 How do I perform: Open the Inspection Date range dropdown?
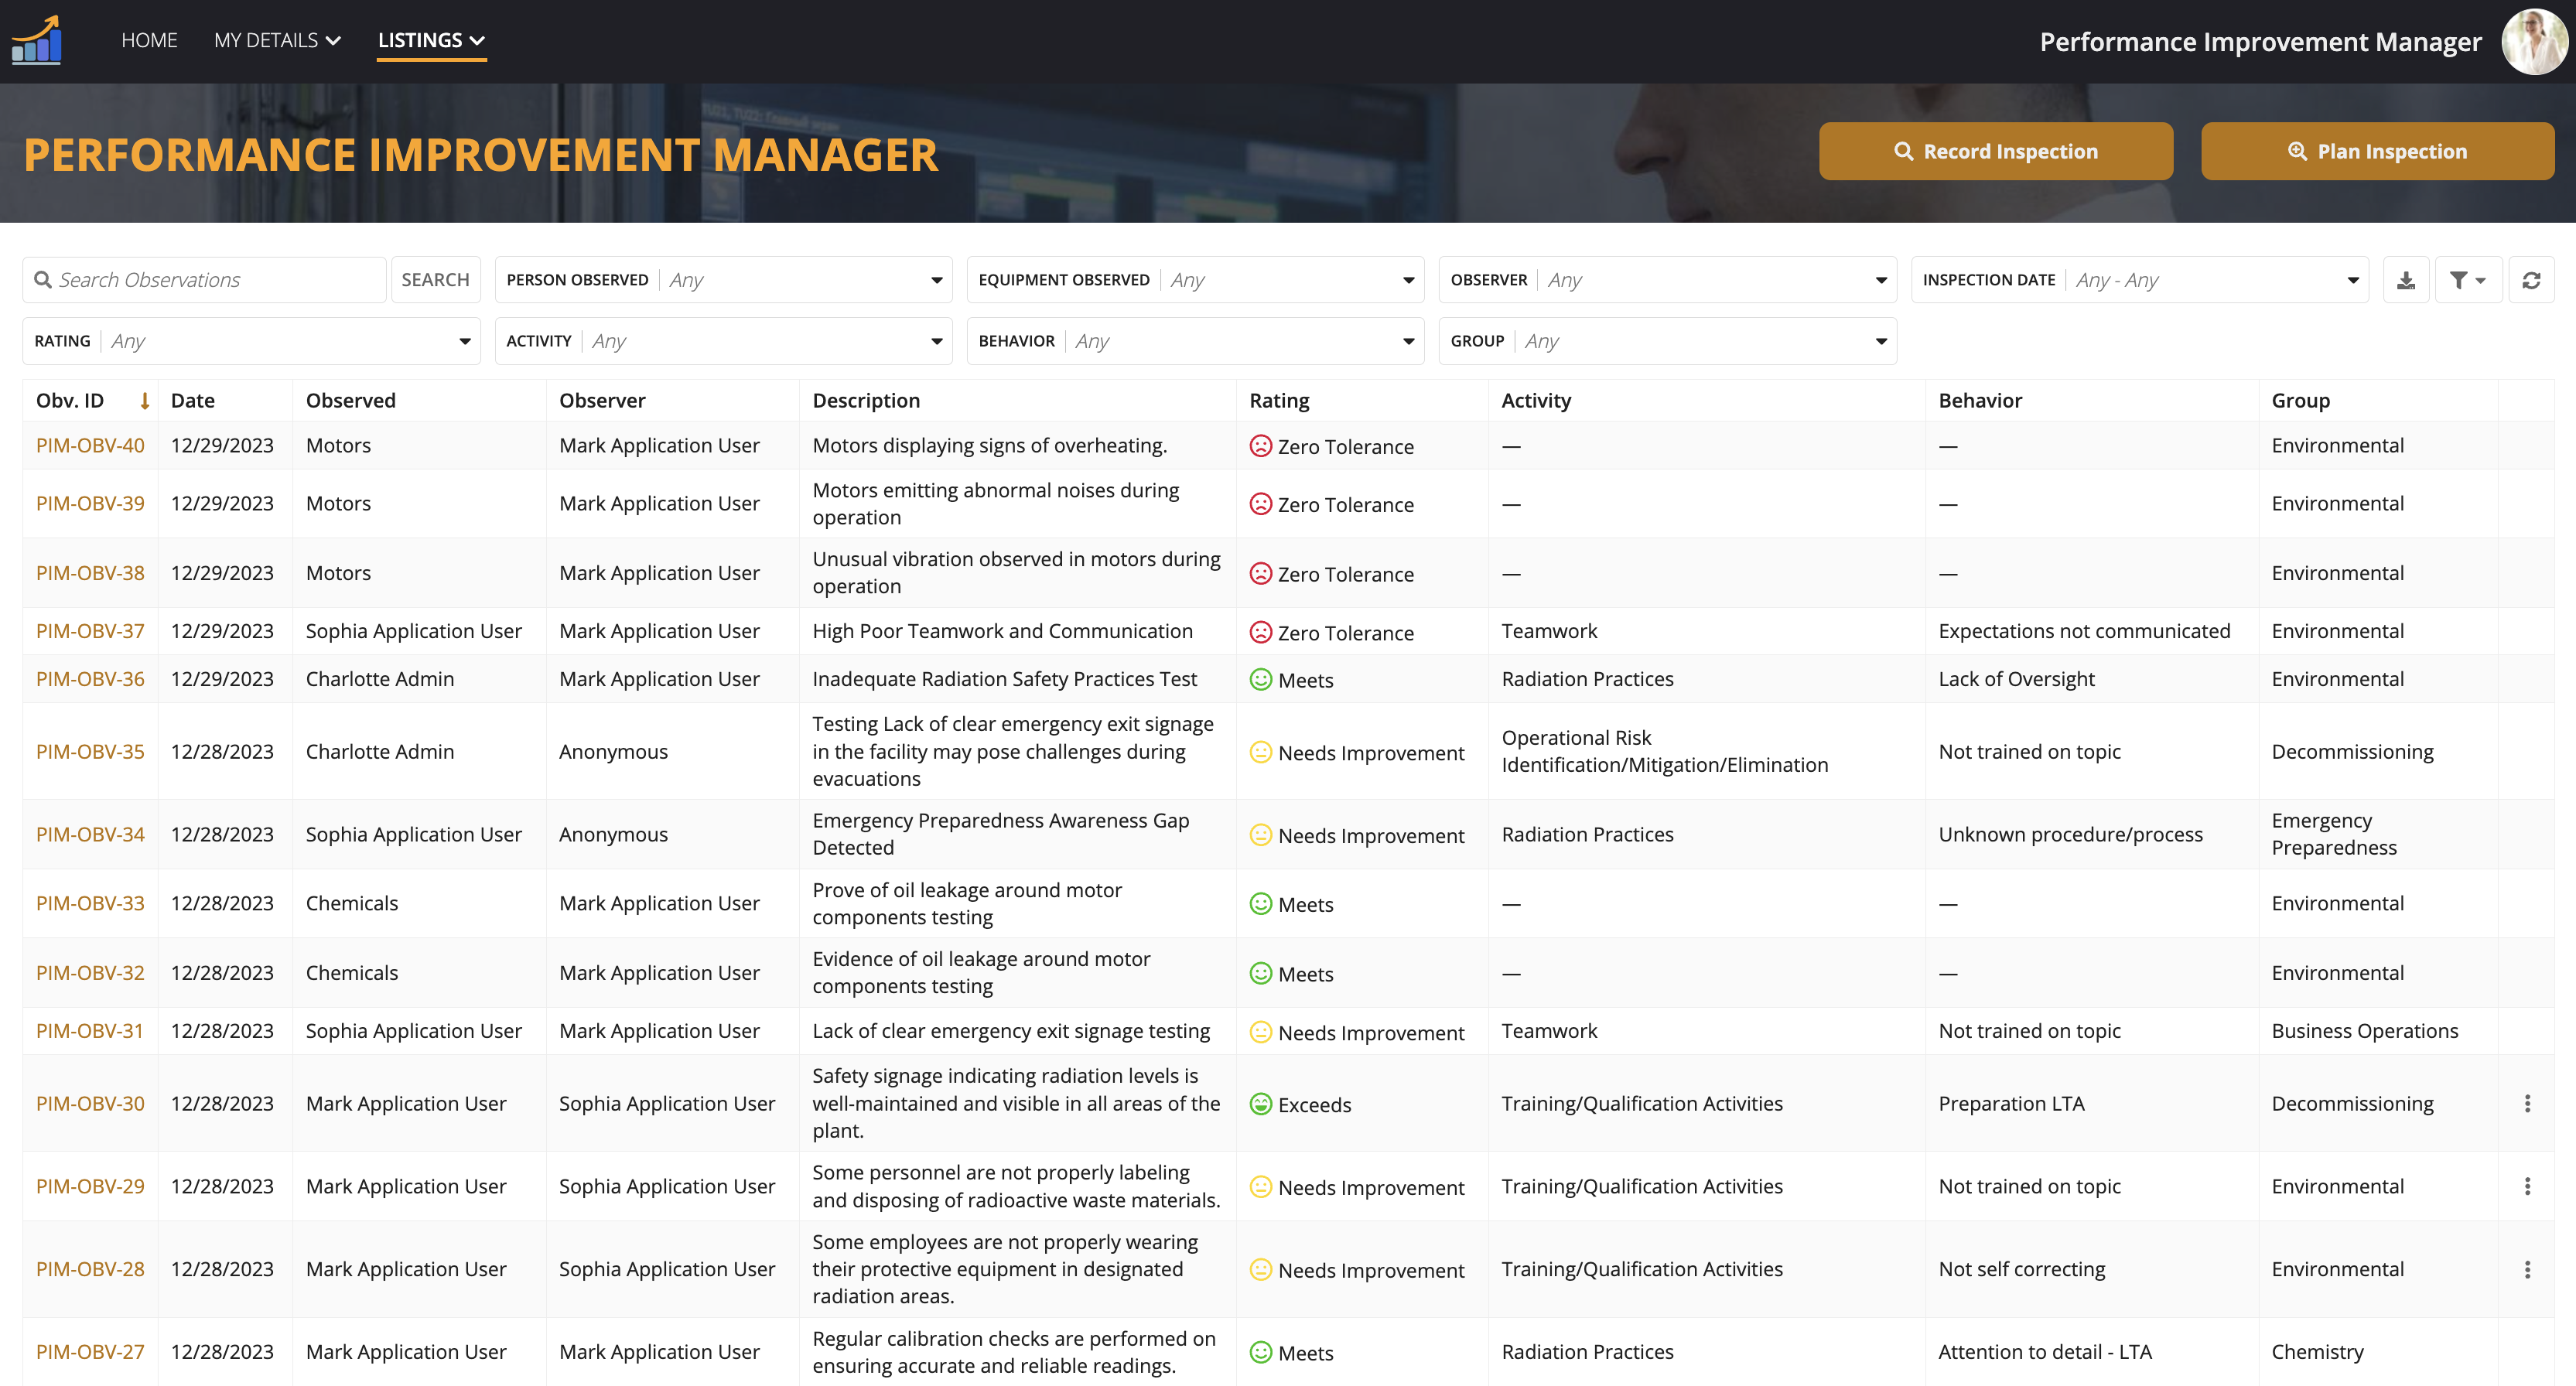(2139, 280)
